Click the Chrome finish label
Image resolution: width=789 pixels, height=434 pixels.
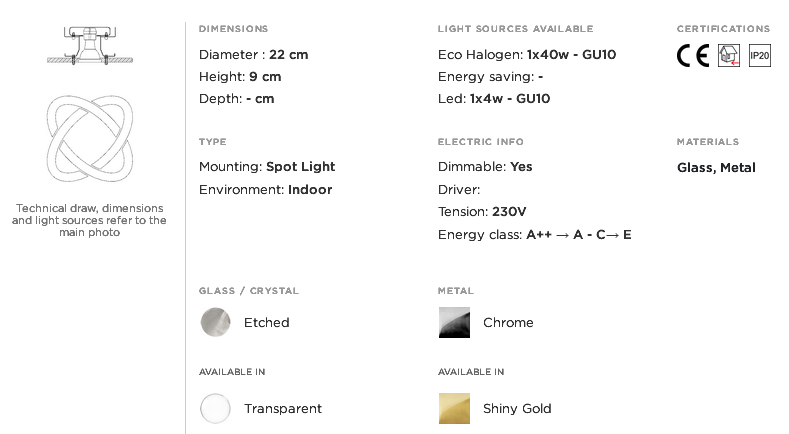point(508,323)
